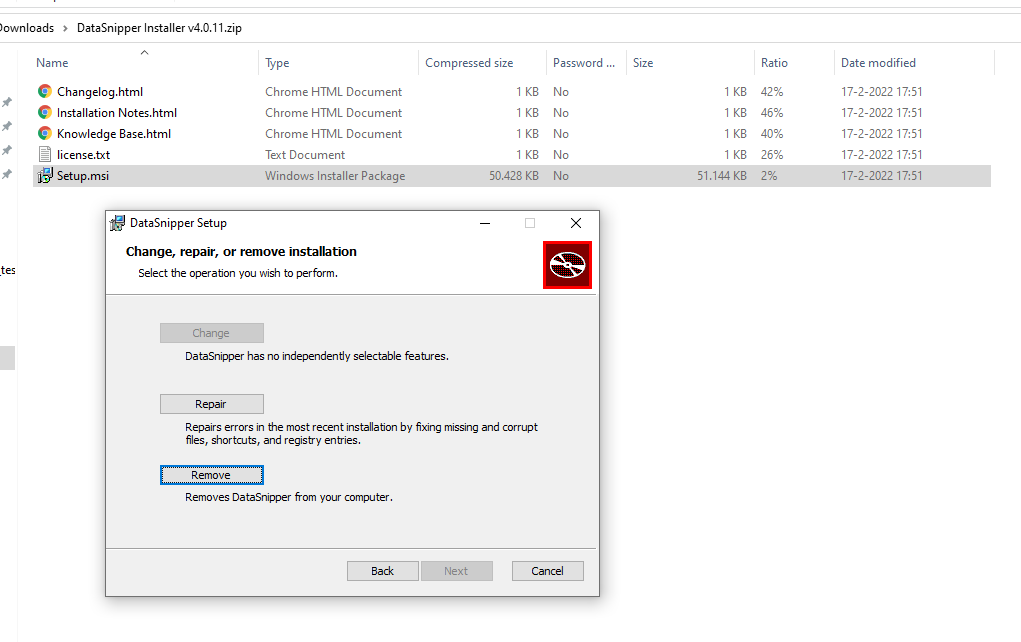This screenshot has height=642, width=1021.
Task: Click the date modified cell of Changelog.html
Action: (882, 92)
